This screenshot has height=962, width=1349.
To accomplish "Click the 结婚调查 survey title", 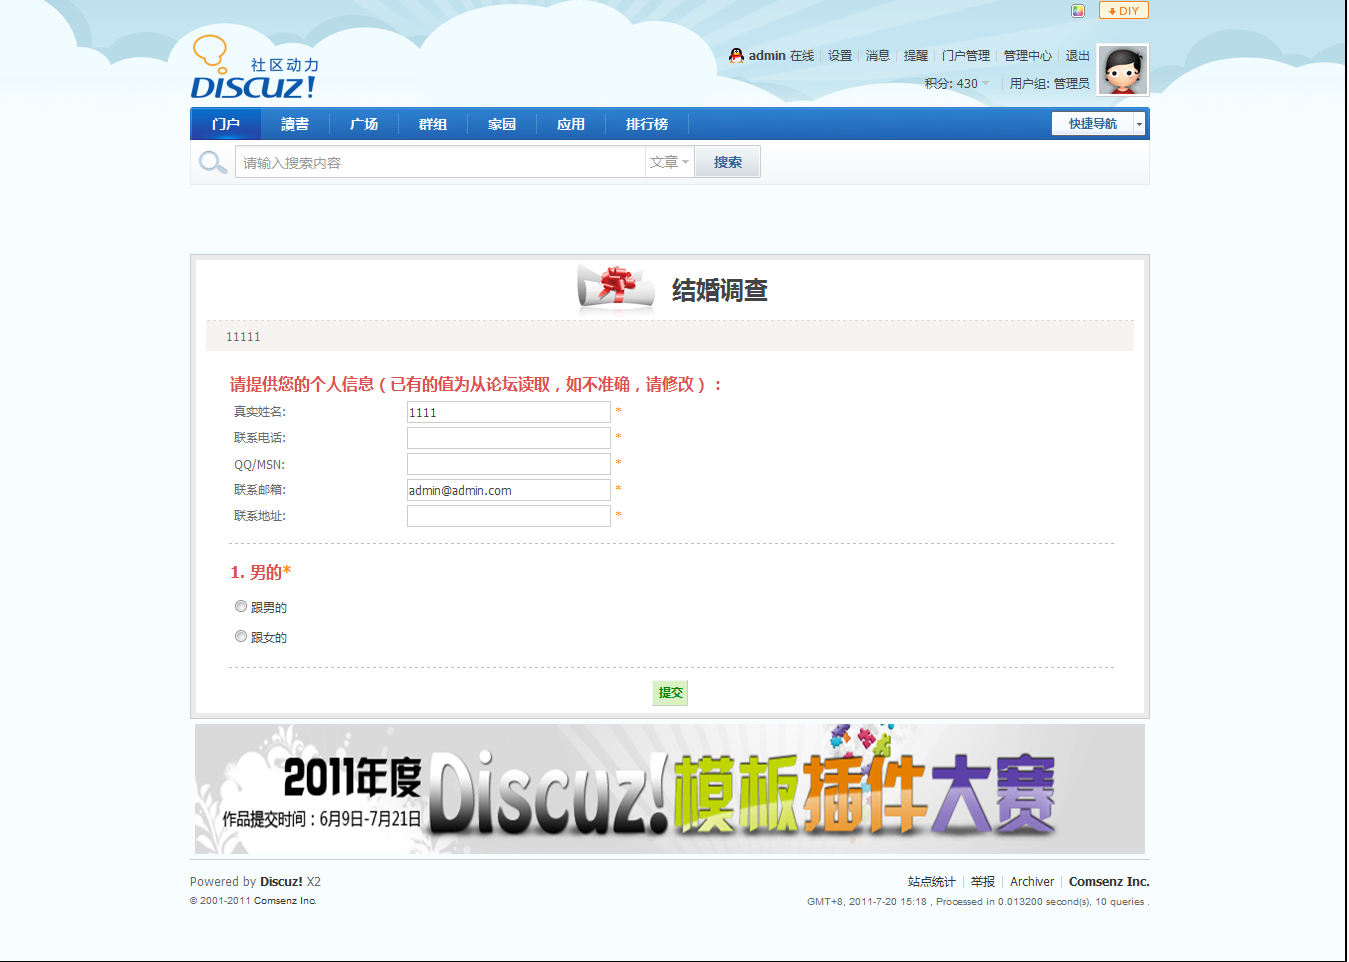I will point(720,290).
